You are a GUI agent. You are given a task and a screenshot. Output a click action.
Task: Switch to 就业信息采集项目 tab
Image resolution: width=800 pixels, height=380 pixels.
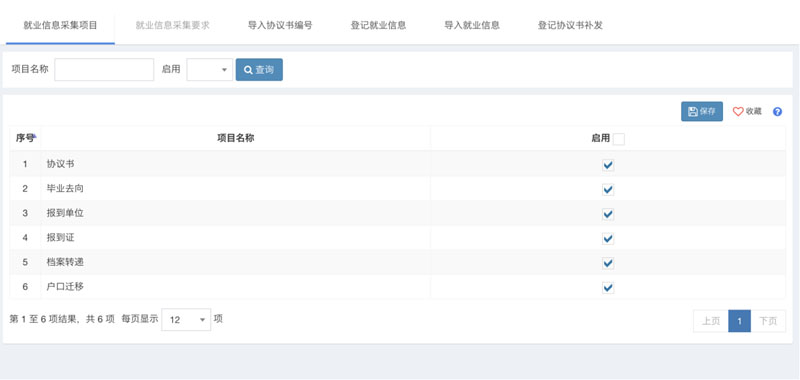[60, 25]
